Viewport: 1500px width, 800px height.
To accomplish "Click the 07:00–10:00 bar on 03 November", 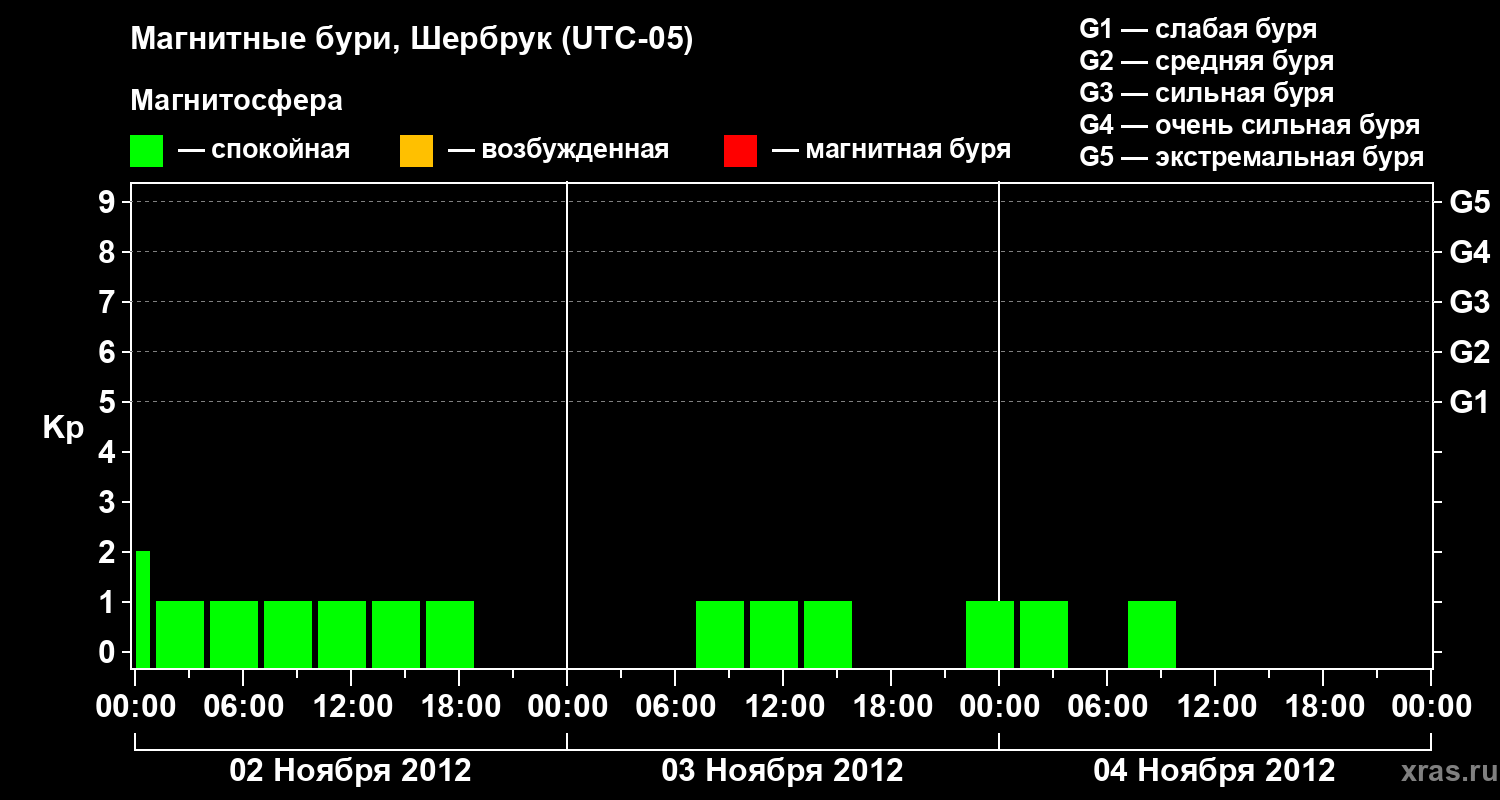I will 720,634.
